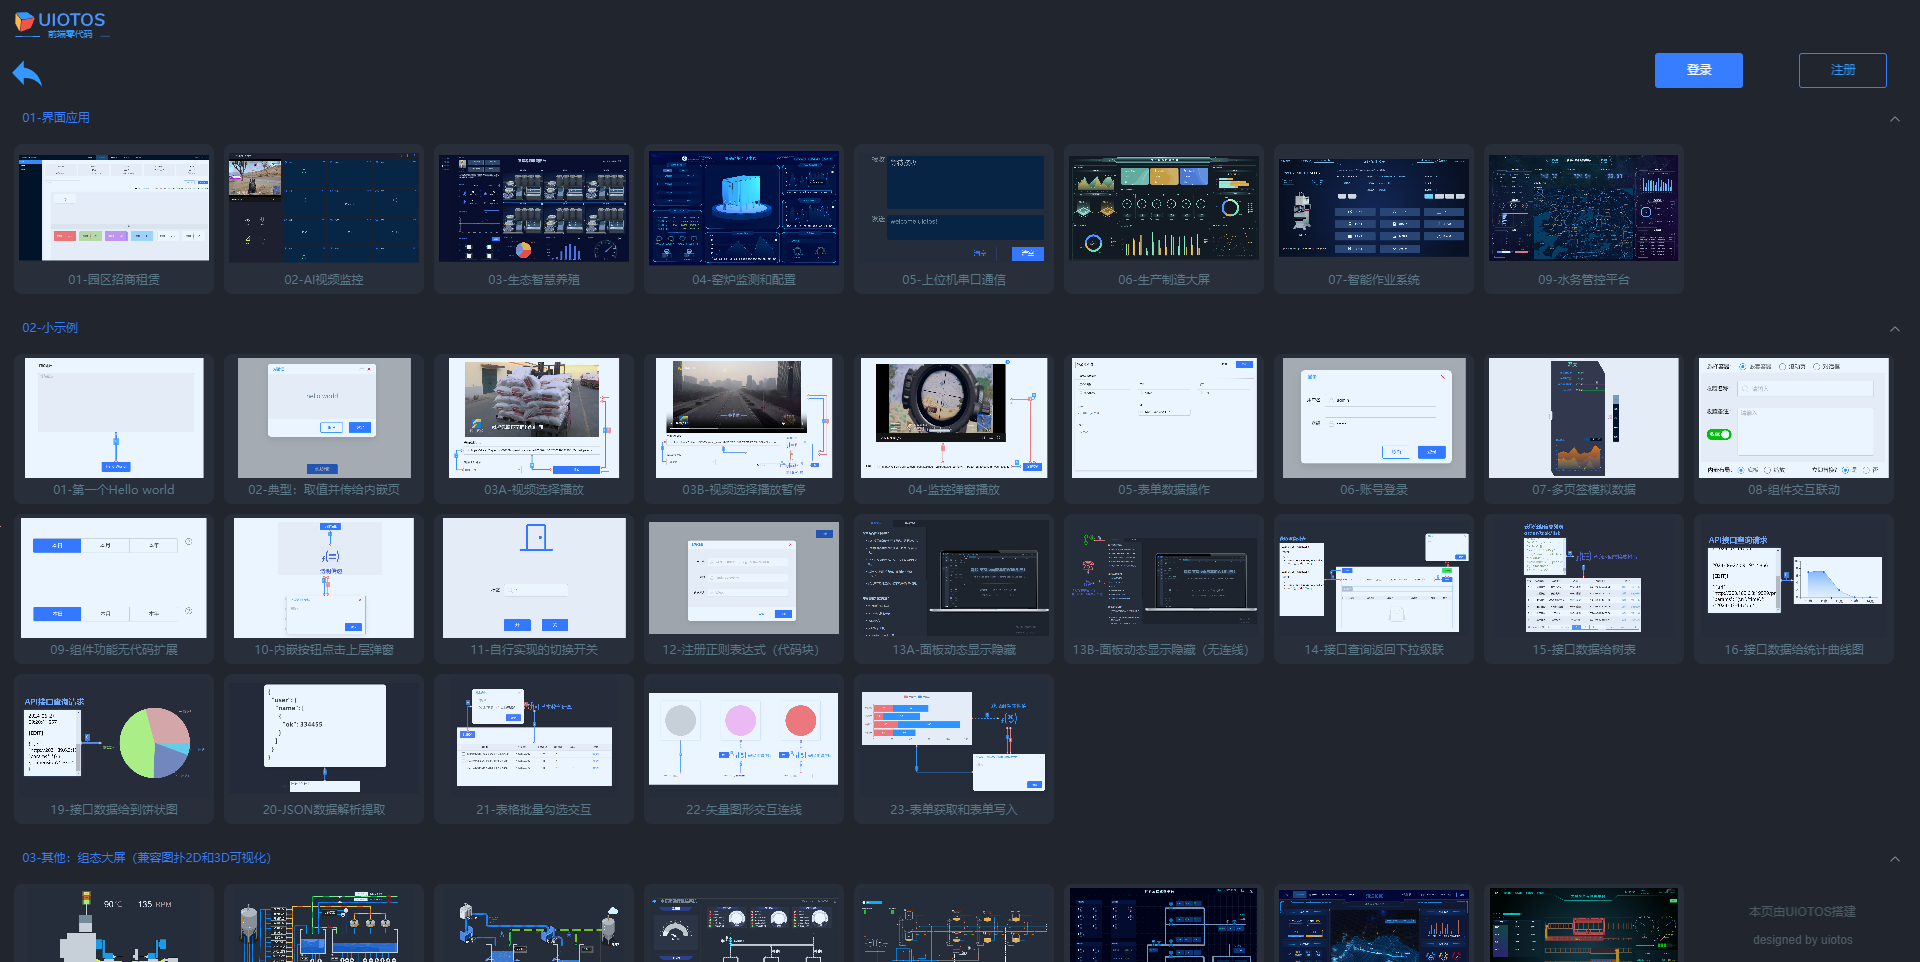Open the 04-监控弹窗播放 example

pyautogui.click(x=954, y=419)
